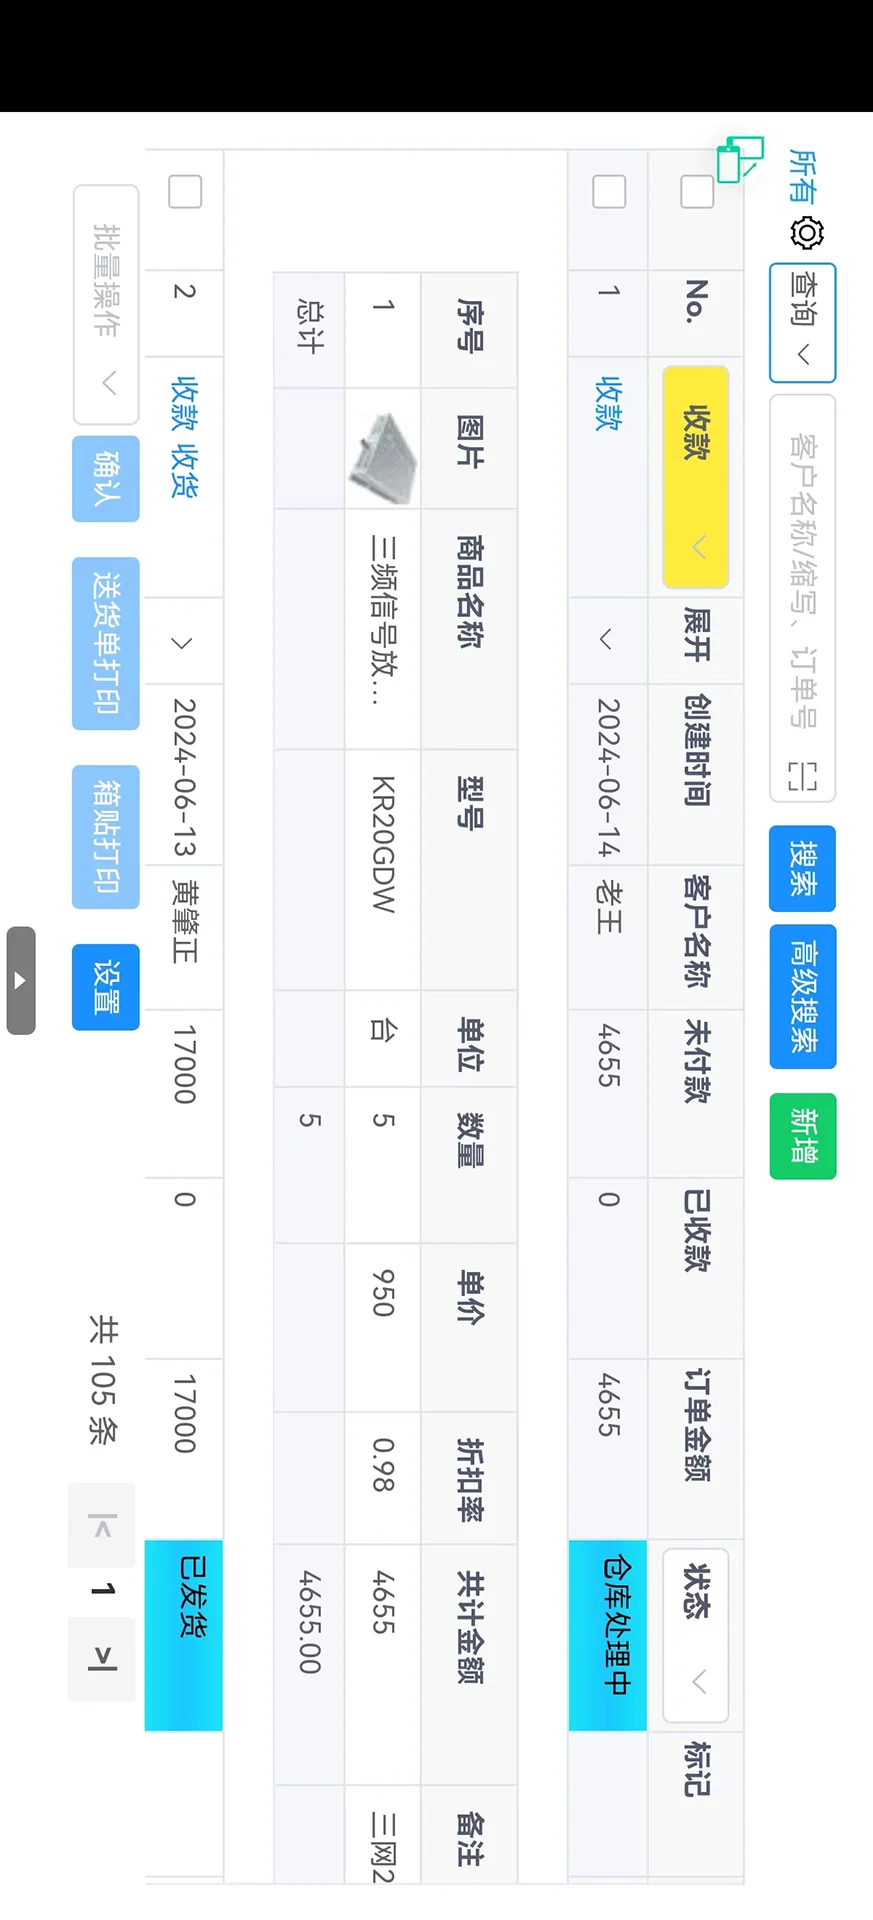873x1920 pixels.
Task: Toggle the select-all checkbox in the header
Action: [x=697, y=192]
